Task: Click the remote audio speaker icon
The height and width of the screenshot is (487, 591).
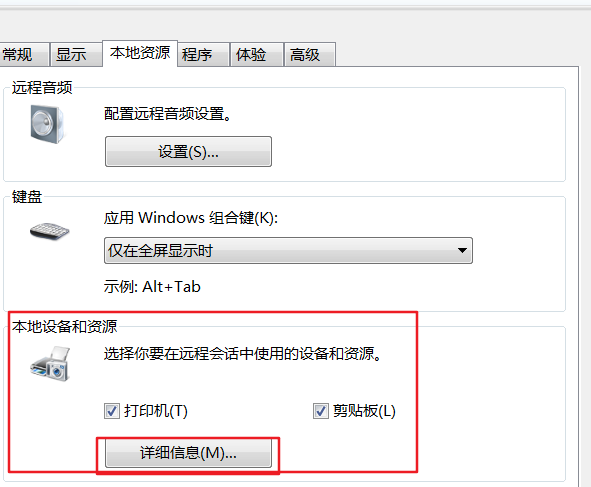Action: point(47,124)
